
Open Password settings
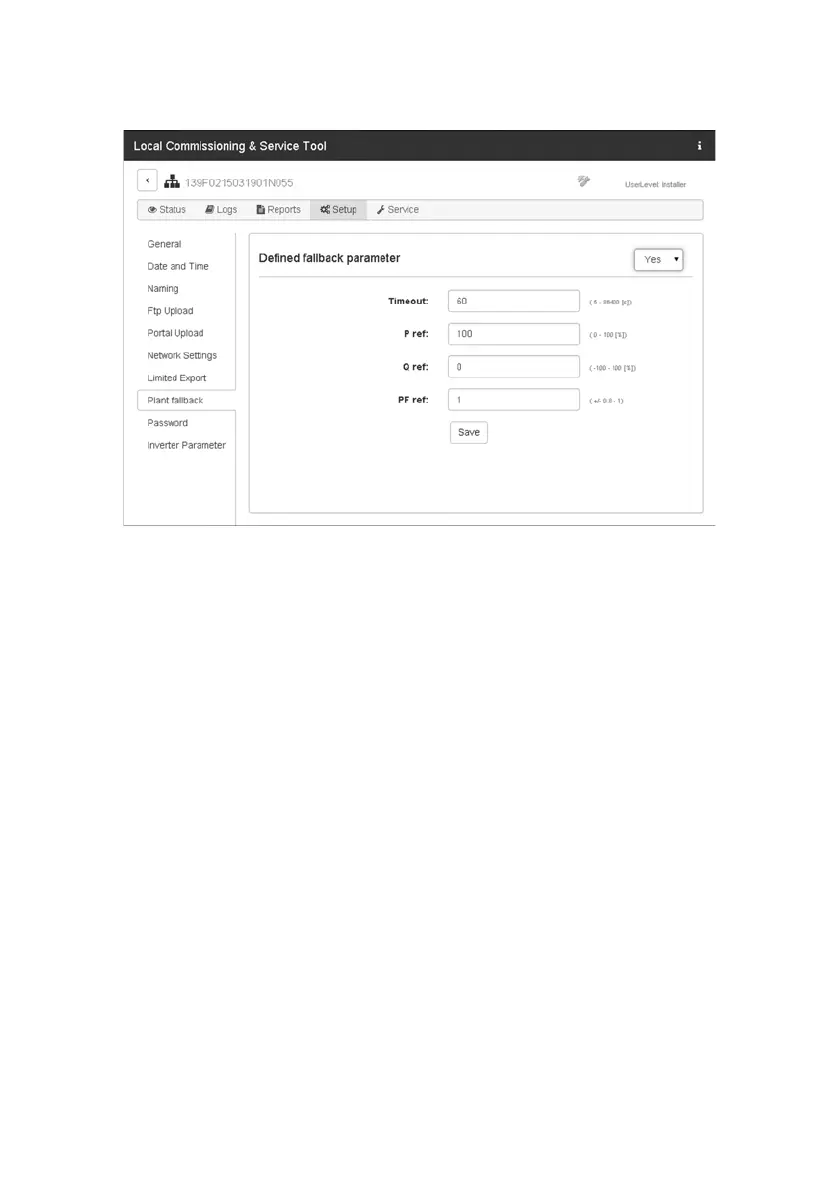(168, 423)
